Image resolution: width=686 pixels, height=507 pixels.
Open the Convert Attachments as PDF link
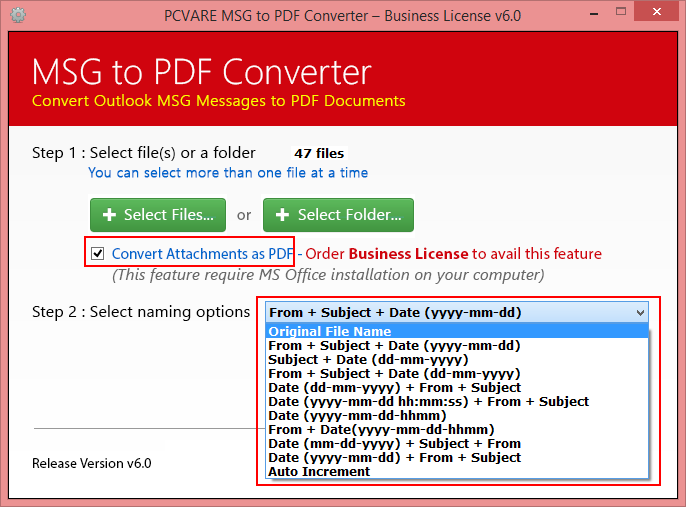(x=202, y=253)
